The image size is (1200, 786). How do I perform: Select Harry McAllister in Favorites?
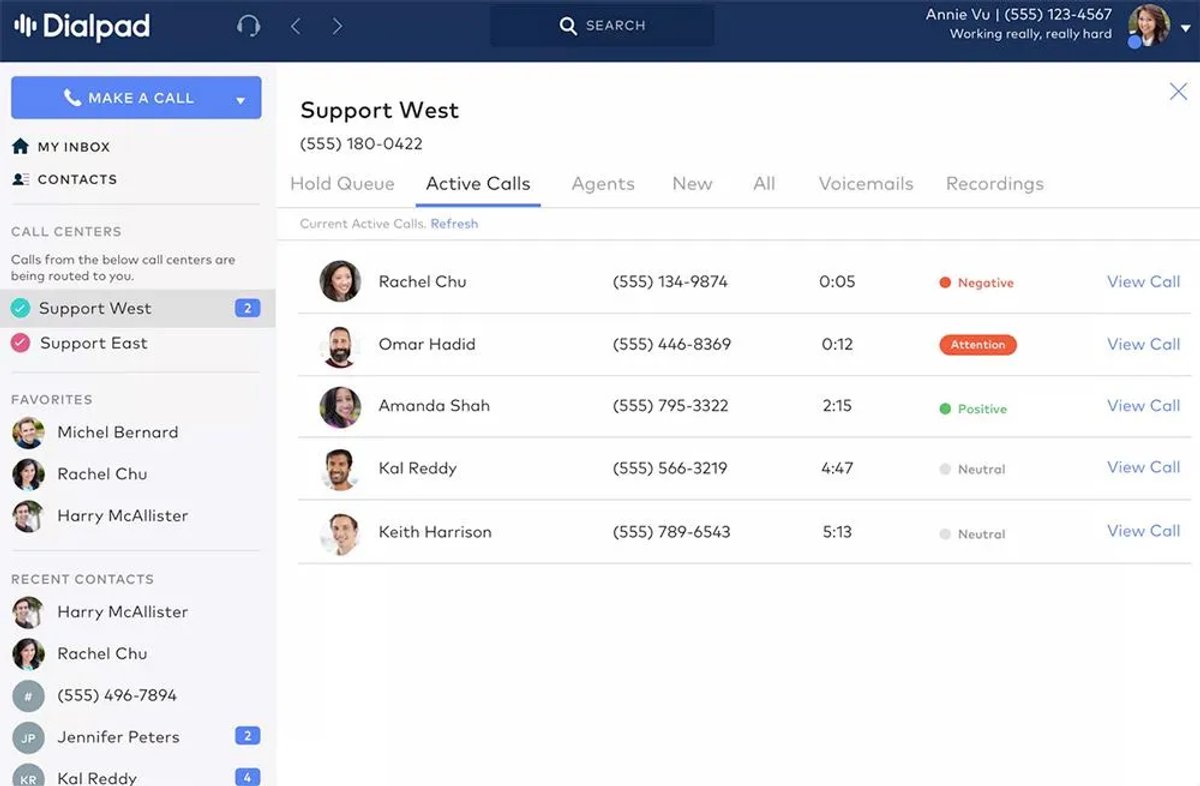point(100,516)
